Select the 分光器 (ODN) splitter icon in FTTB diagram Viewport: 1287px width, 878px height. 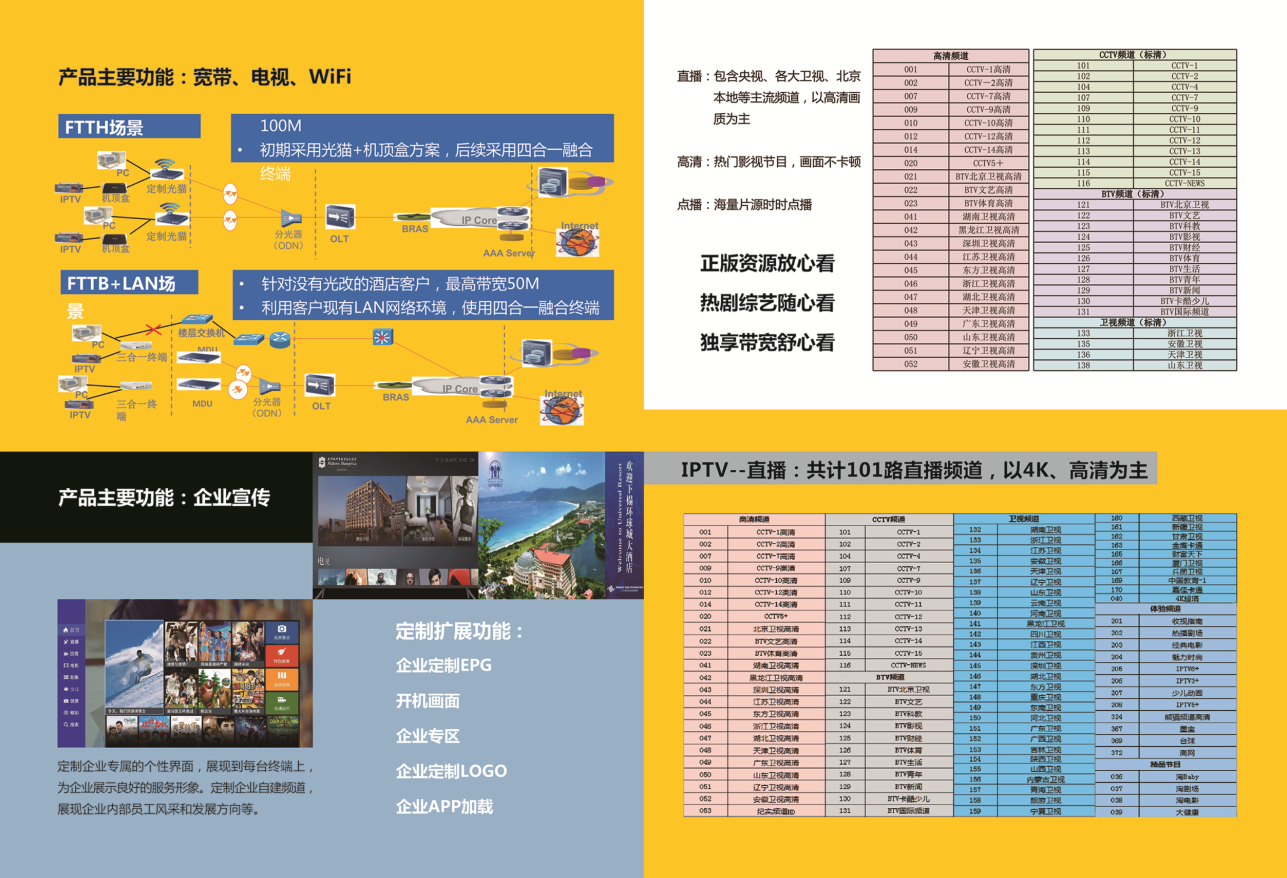[268, 386]
